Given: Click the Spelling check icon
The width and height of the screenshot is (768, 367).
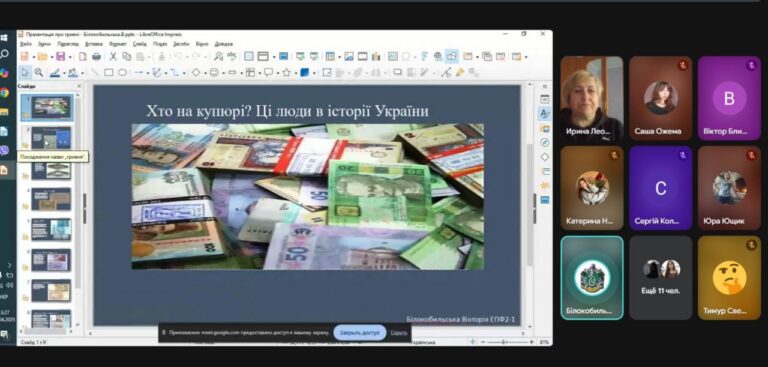Looking at the screenshot, I should [232, 57].
